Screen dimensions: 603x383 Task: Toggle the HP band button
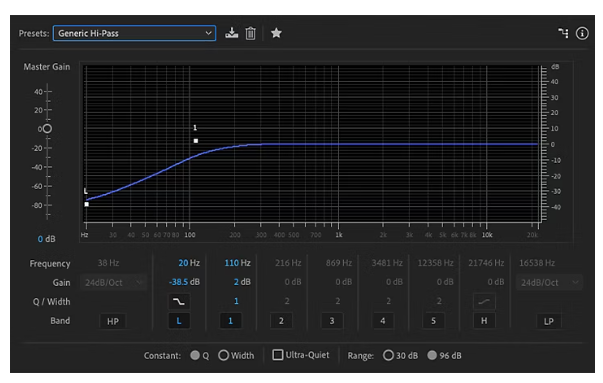click(x=113, y=321)
